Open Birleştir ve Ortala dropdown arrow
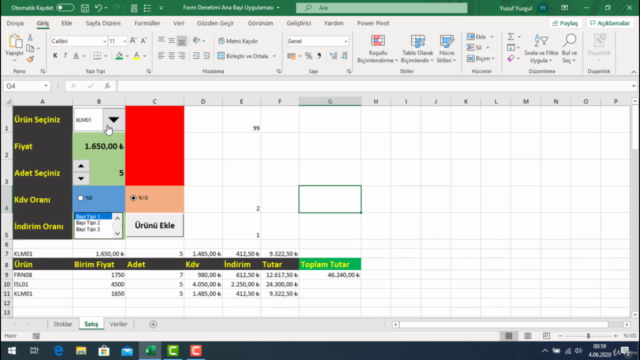 (274, 56)
